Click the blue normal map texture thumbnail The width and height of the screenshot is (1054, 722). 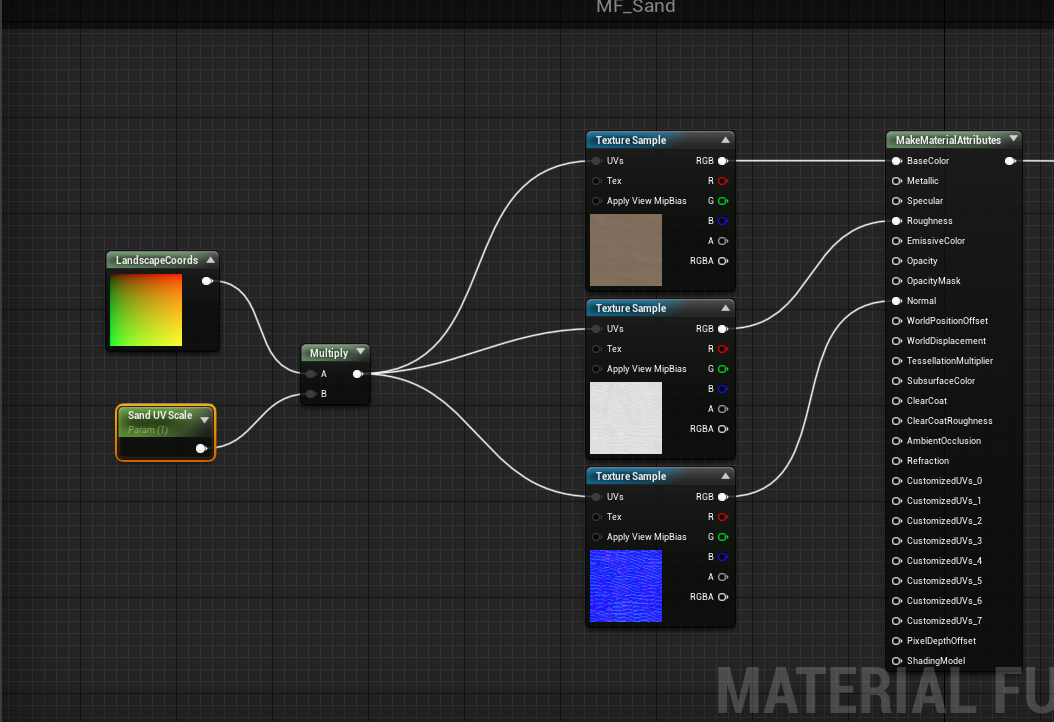point(626,585)
